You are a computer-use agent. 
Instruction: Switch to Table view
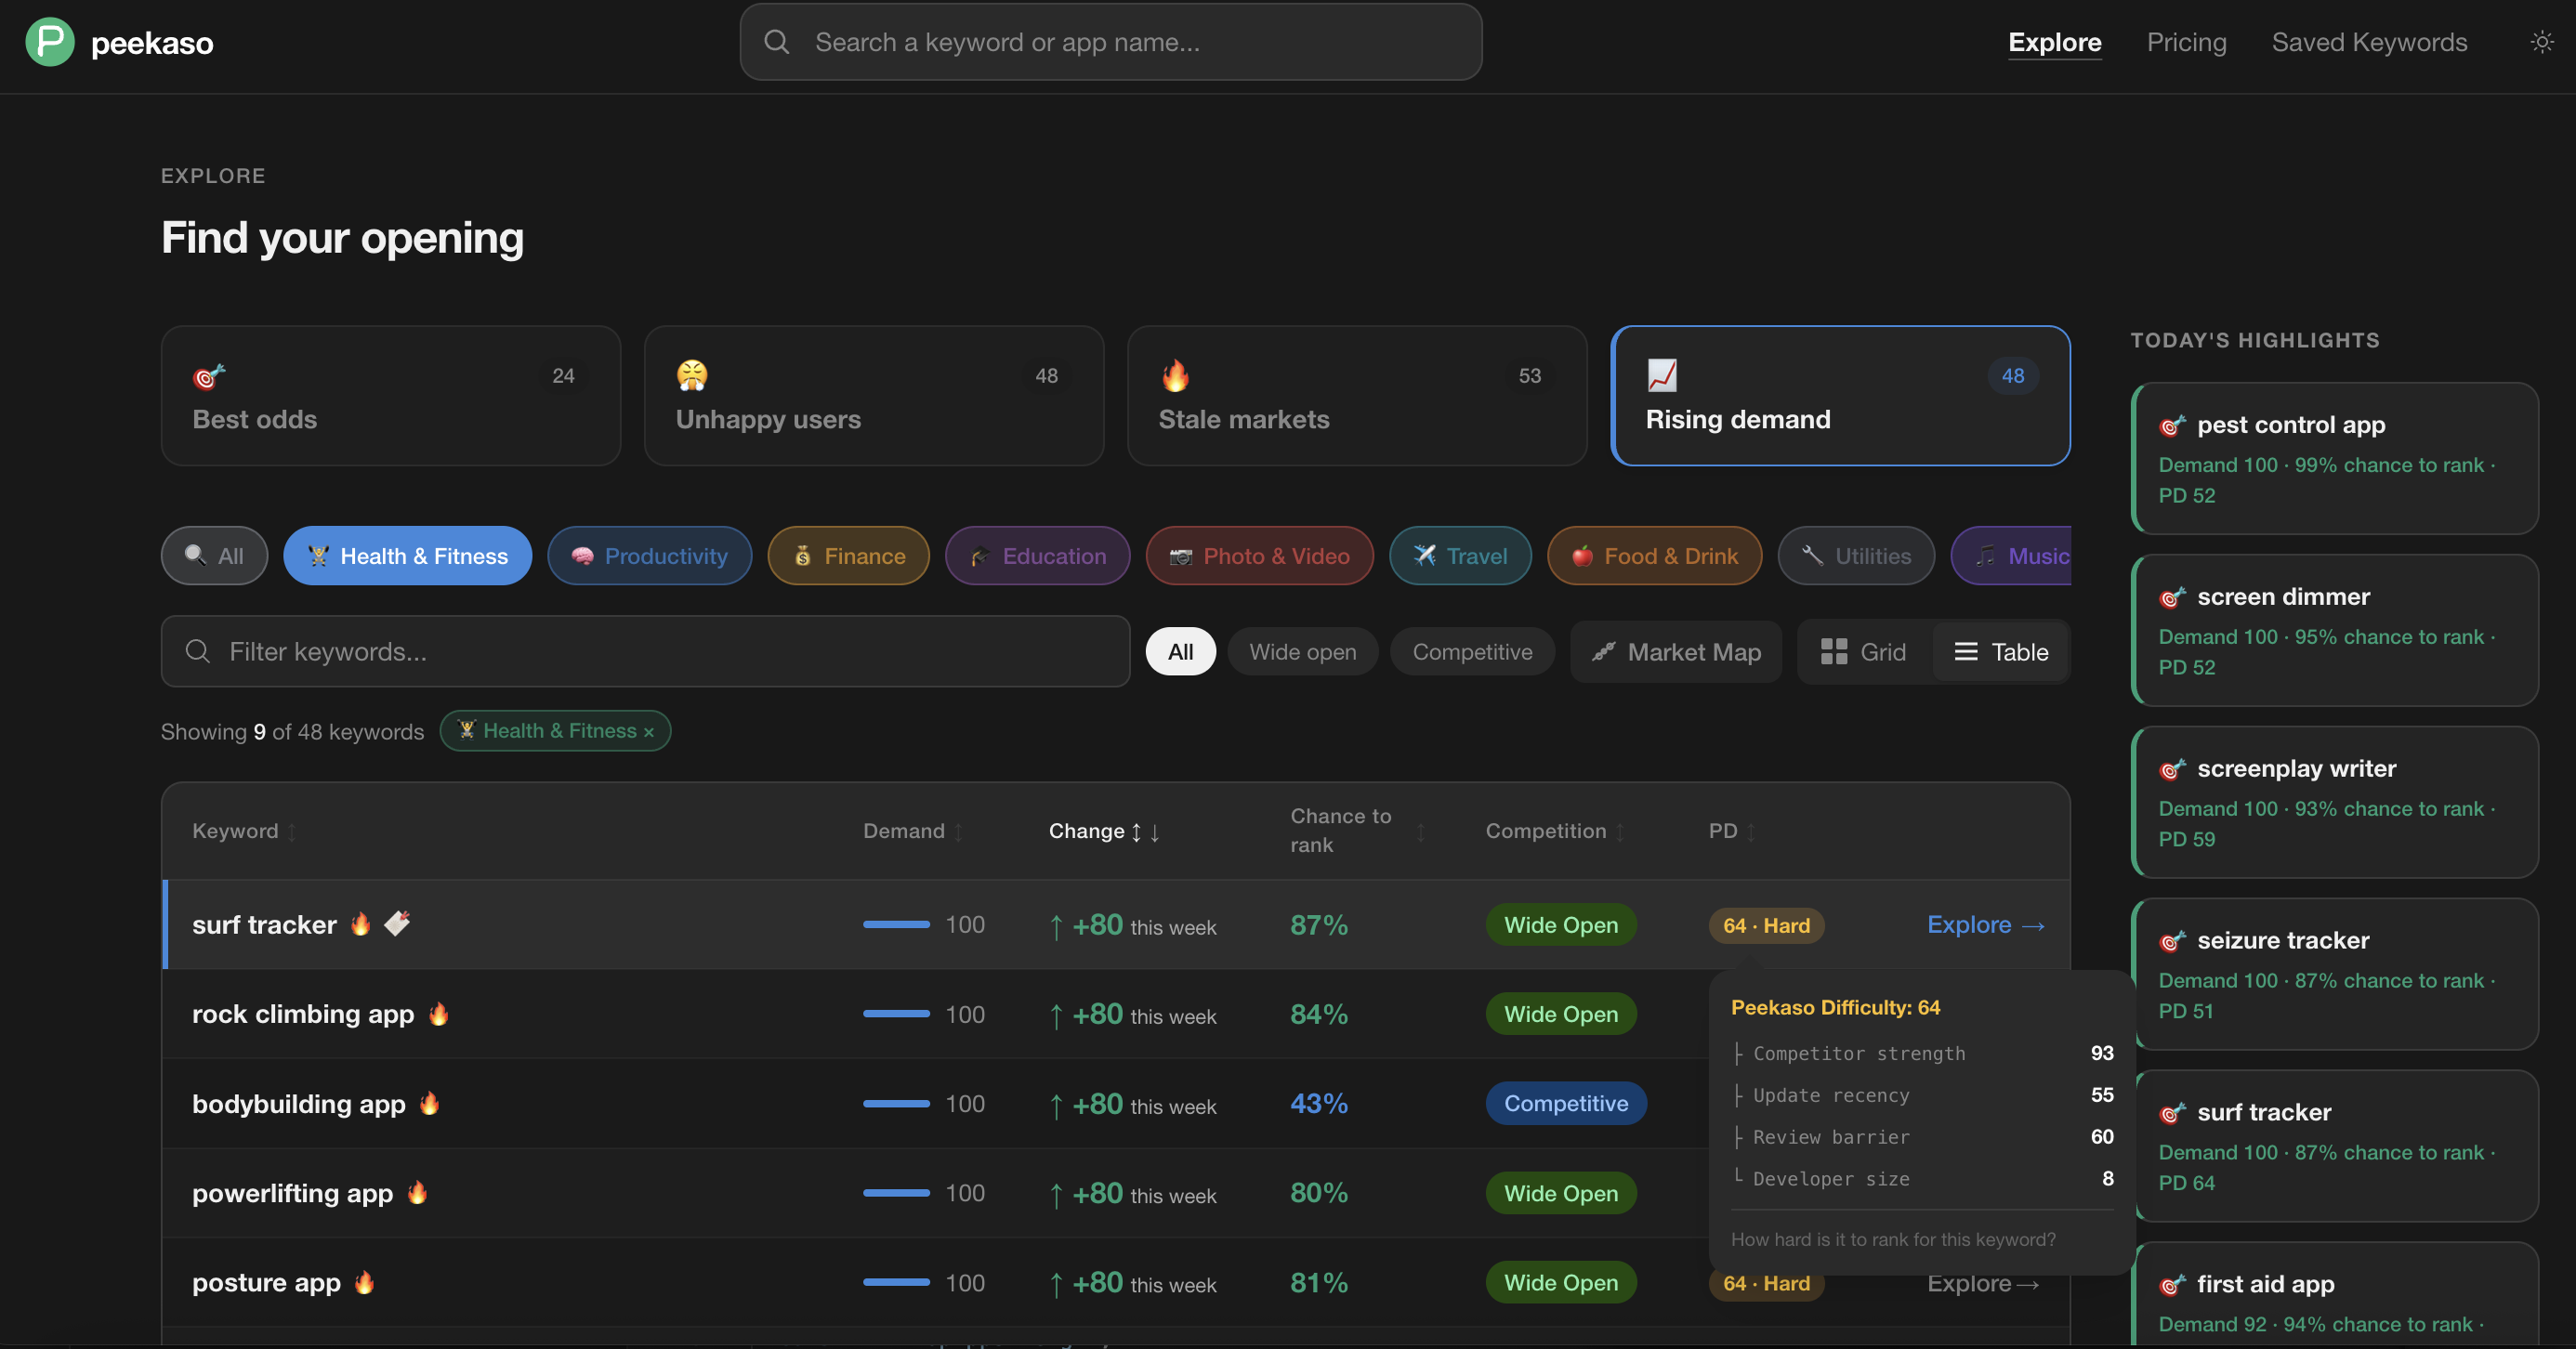click(x=2001, y=652)
